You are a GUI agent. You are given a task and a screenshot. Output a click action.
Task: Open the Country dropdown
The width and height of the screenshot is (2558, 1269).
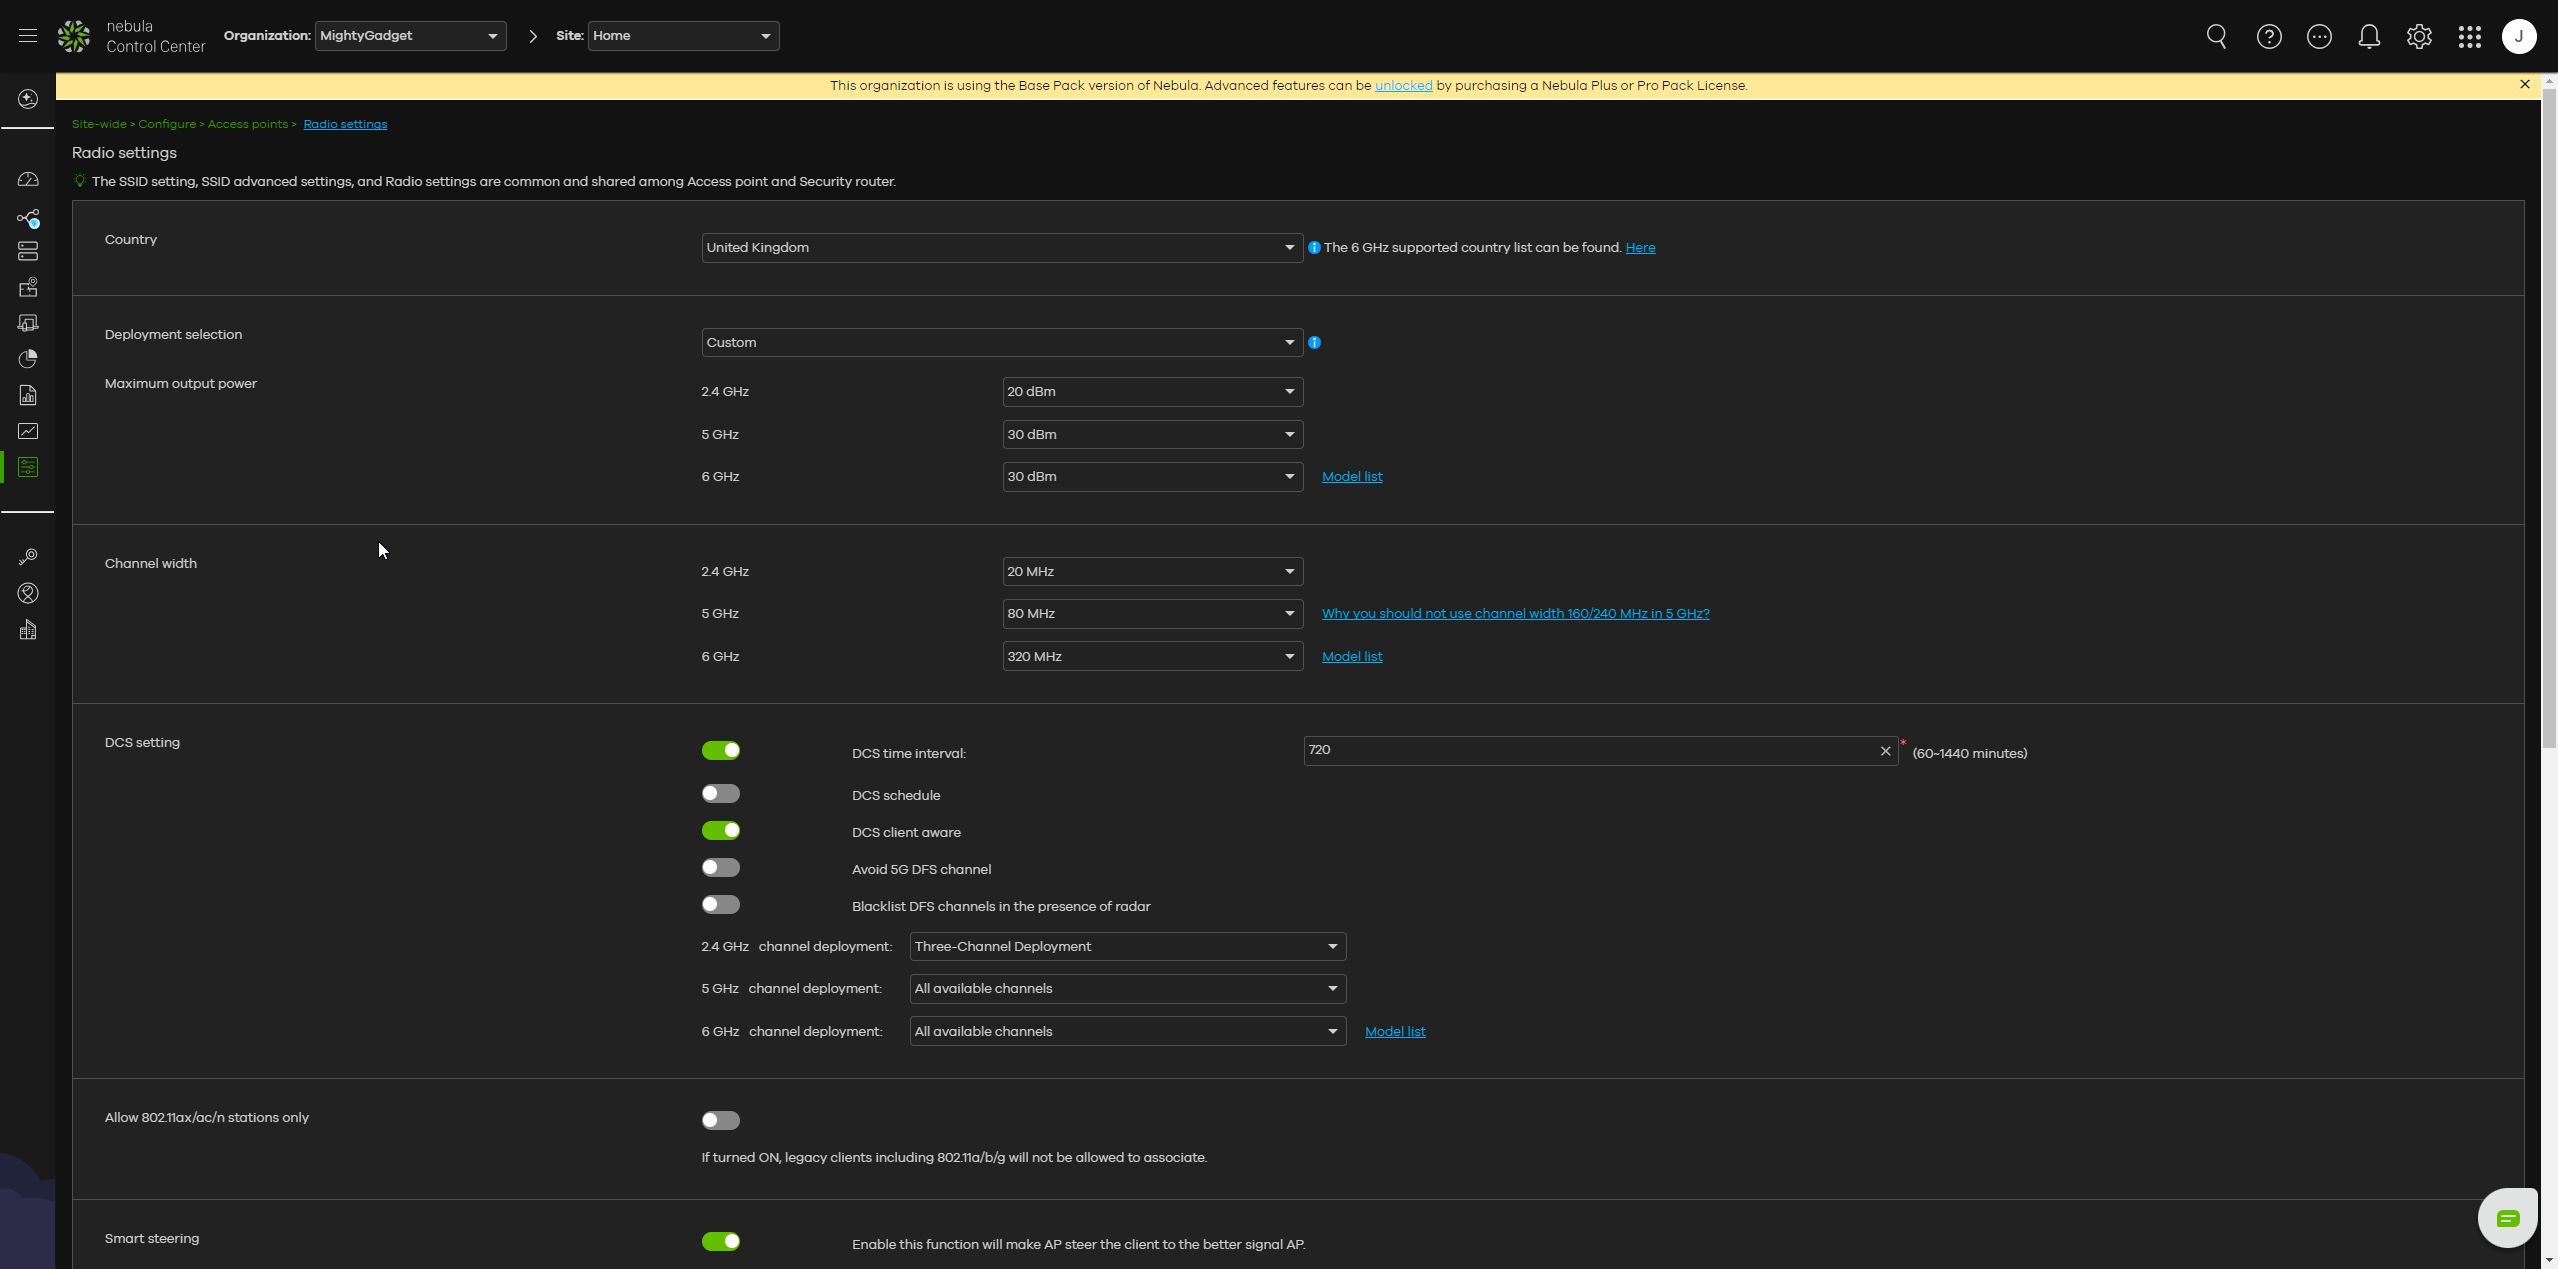(x=1001, y=248)
